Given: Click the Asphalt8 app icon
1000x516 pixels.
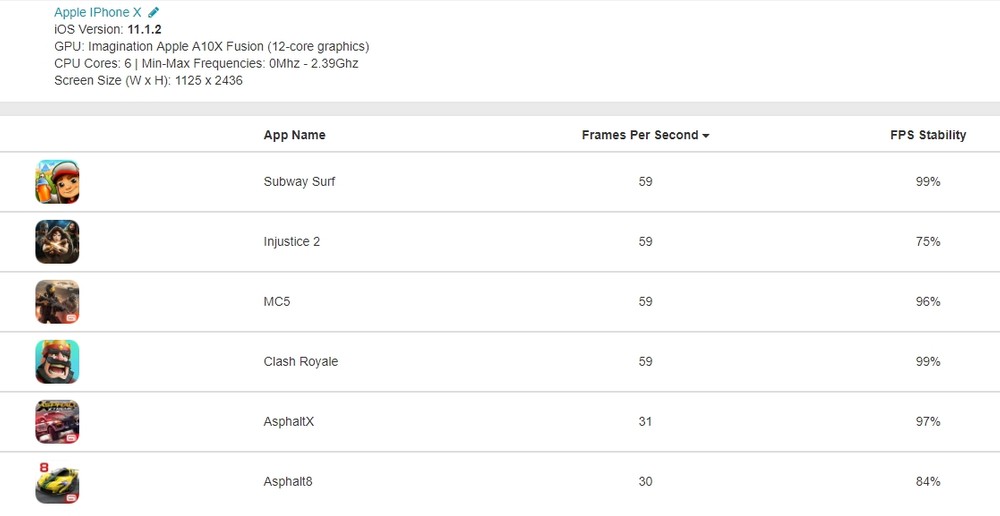Looking at the screenshot, I should tap(57, 482).
